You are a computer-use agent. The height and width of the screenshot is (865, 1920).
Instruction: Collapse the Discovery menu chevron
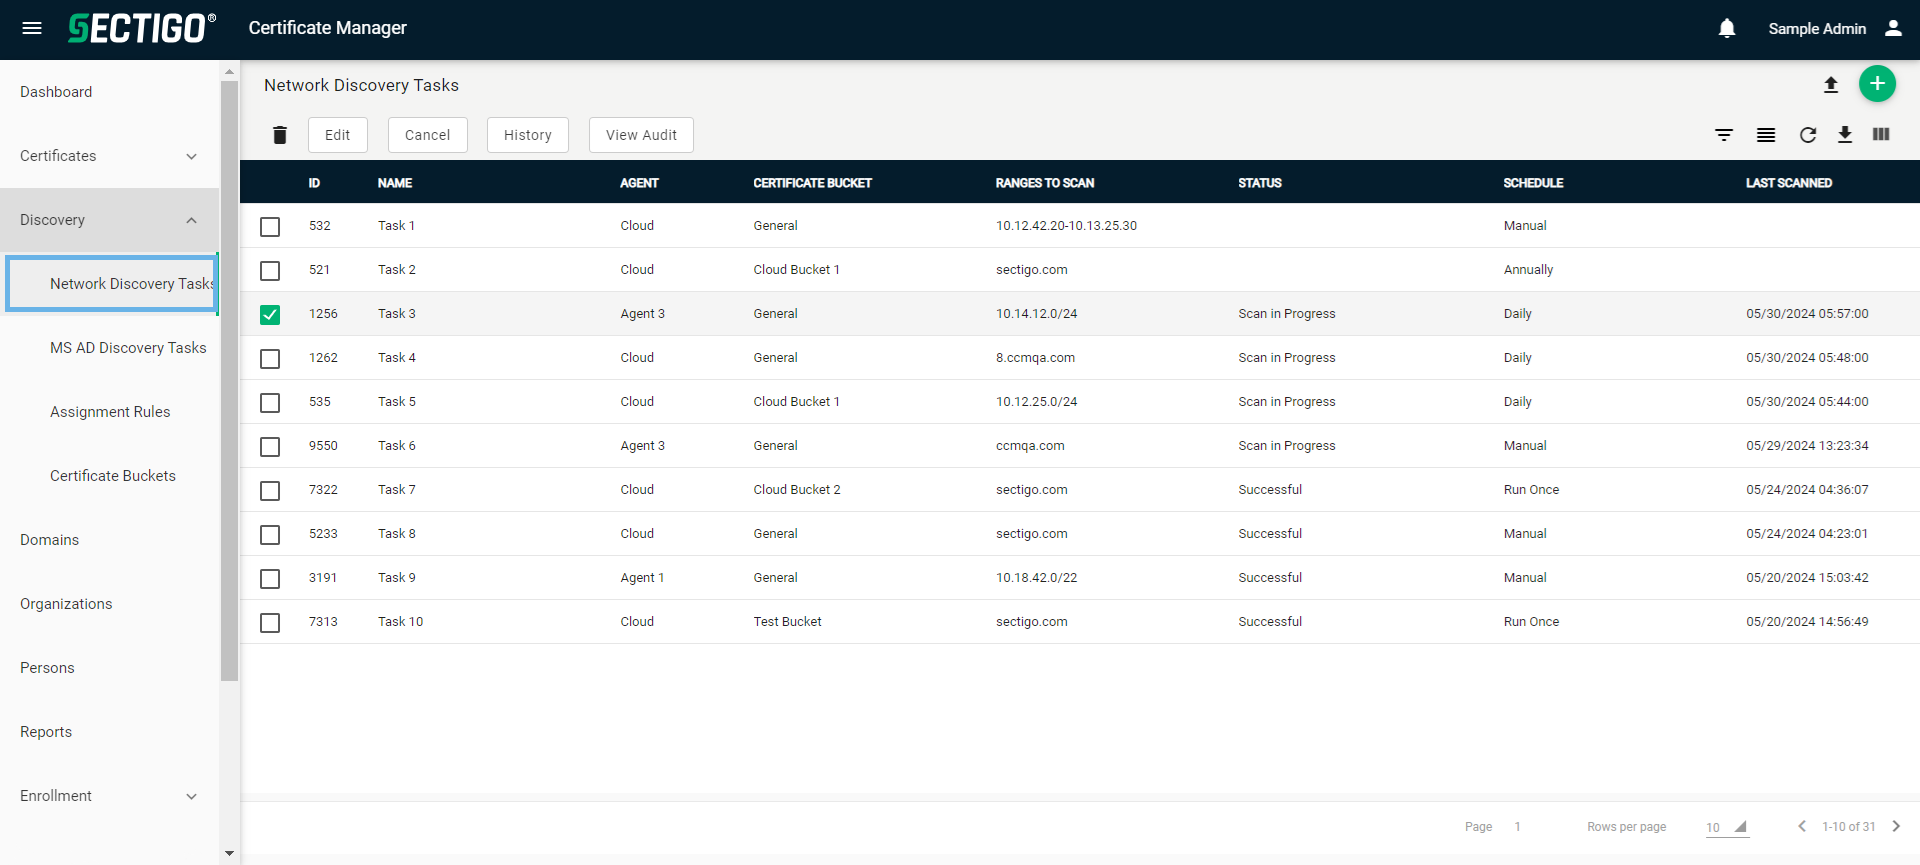[192, 220]
